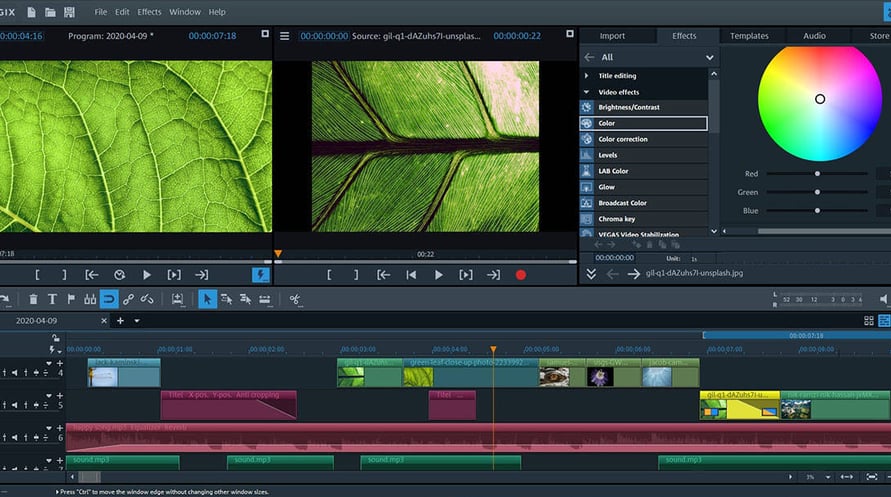Click the Red color slider handle
The height and width of the screenshot is (497, 891).
[817, 174]
